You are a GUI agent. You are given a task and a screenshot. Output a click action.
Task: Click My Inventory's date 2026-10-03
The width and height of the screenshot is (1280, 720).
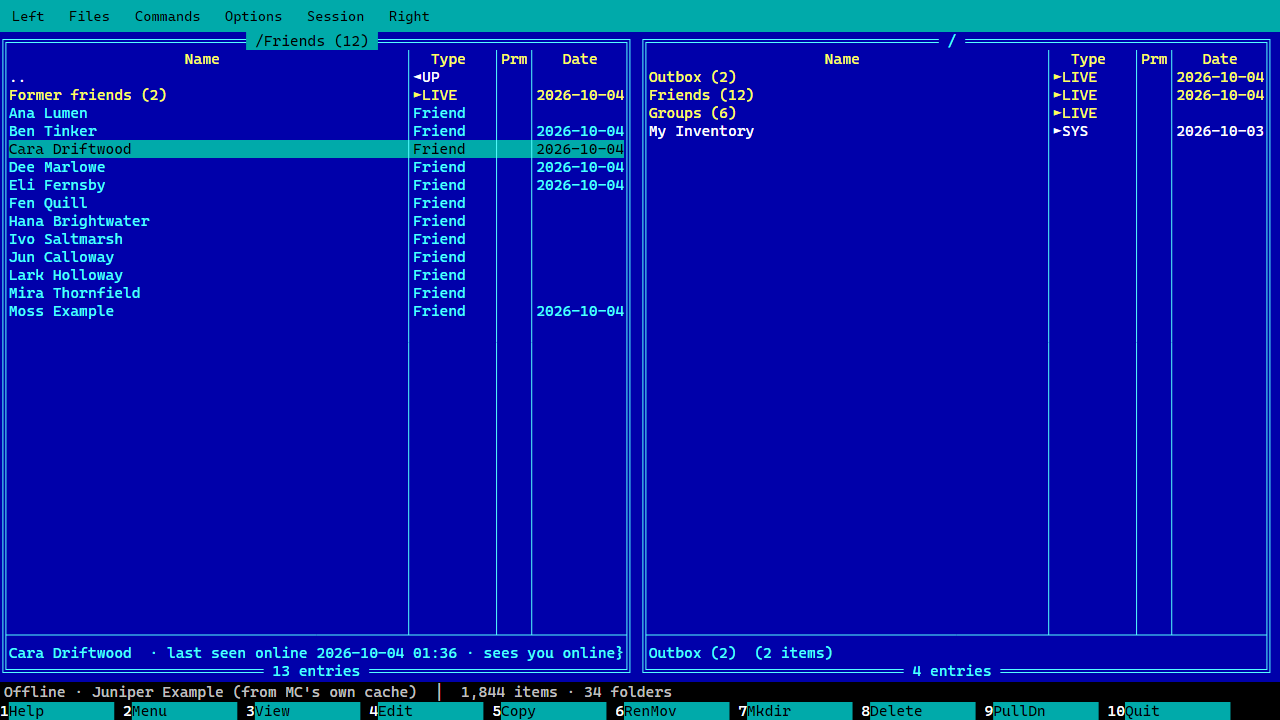(x=1220, y=131)
